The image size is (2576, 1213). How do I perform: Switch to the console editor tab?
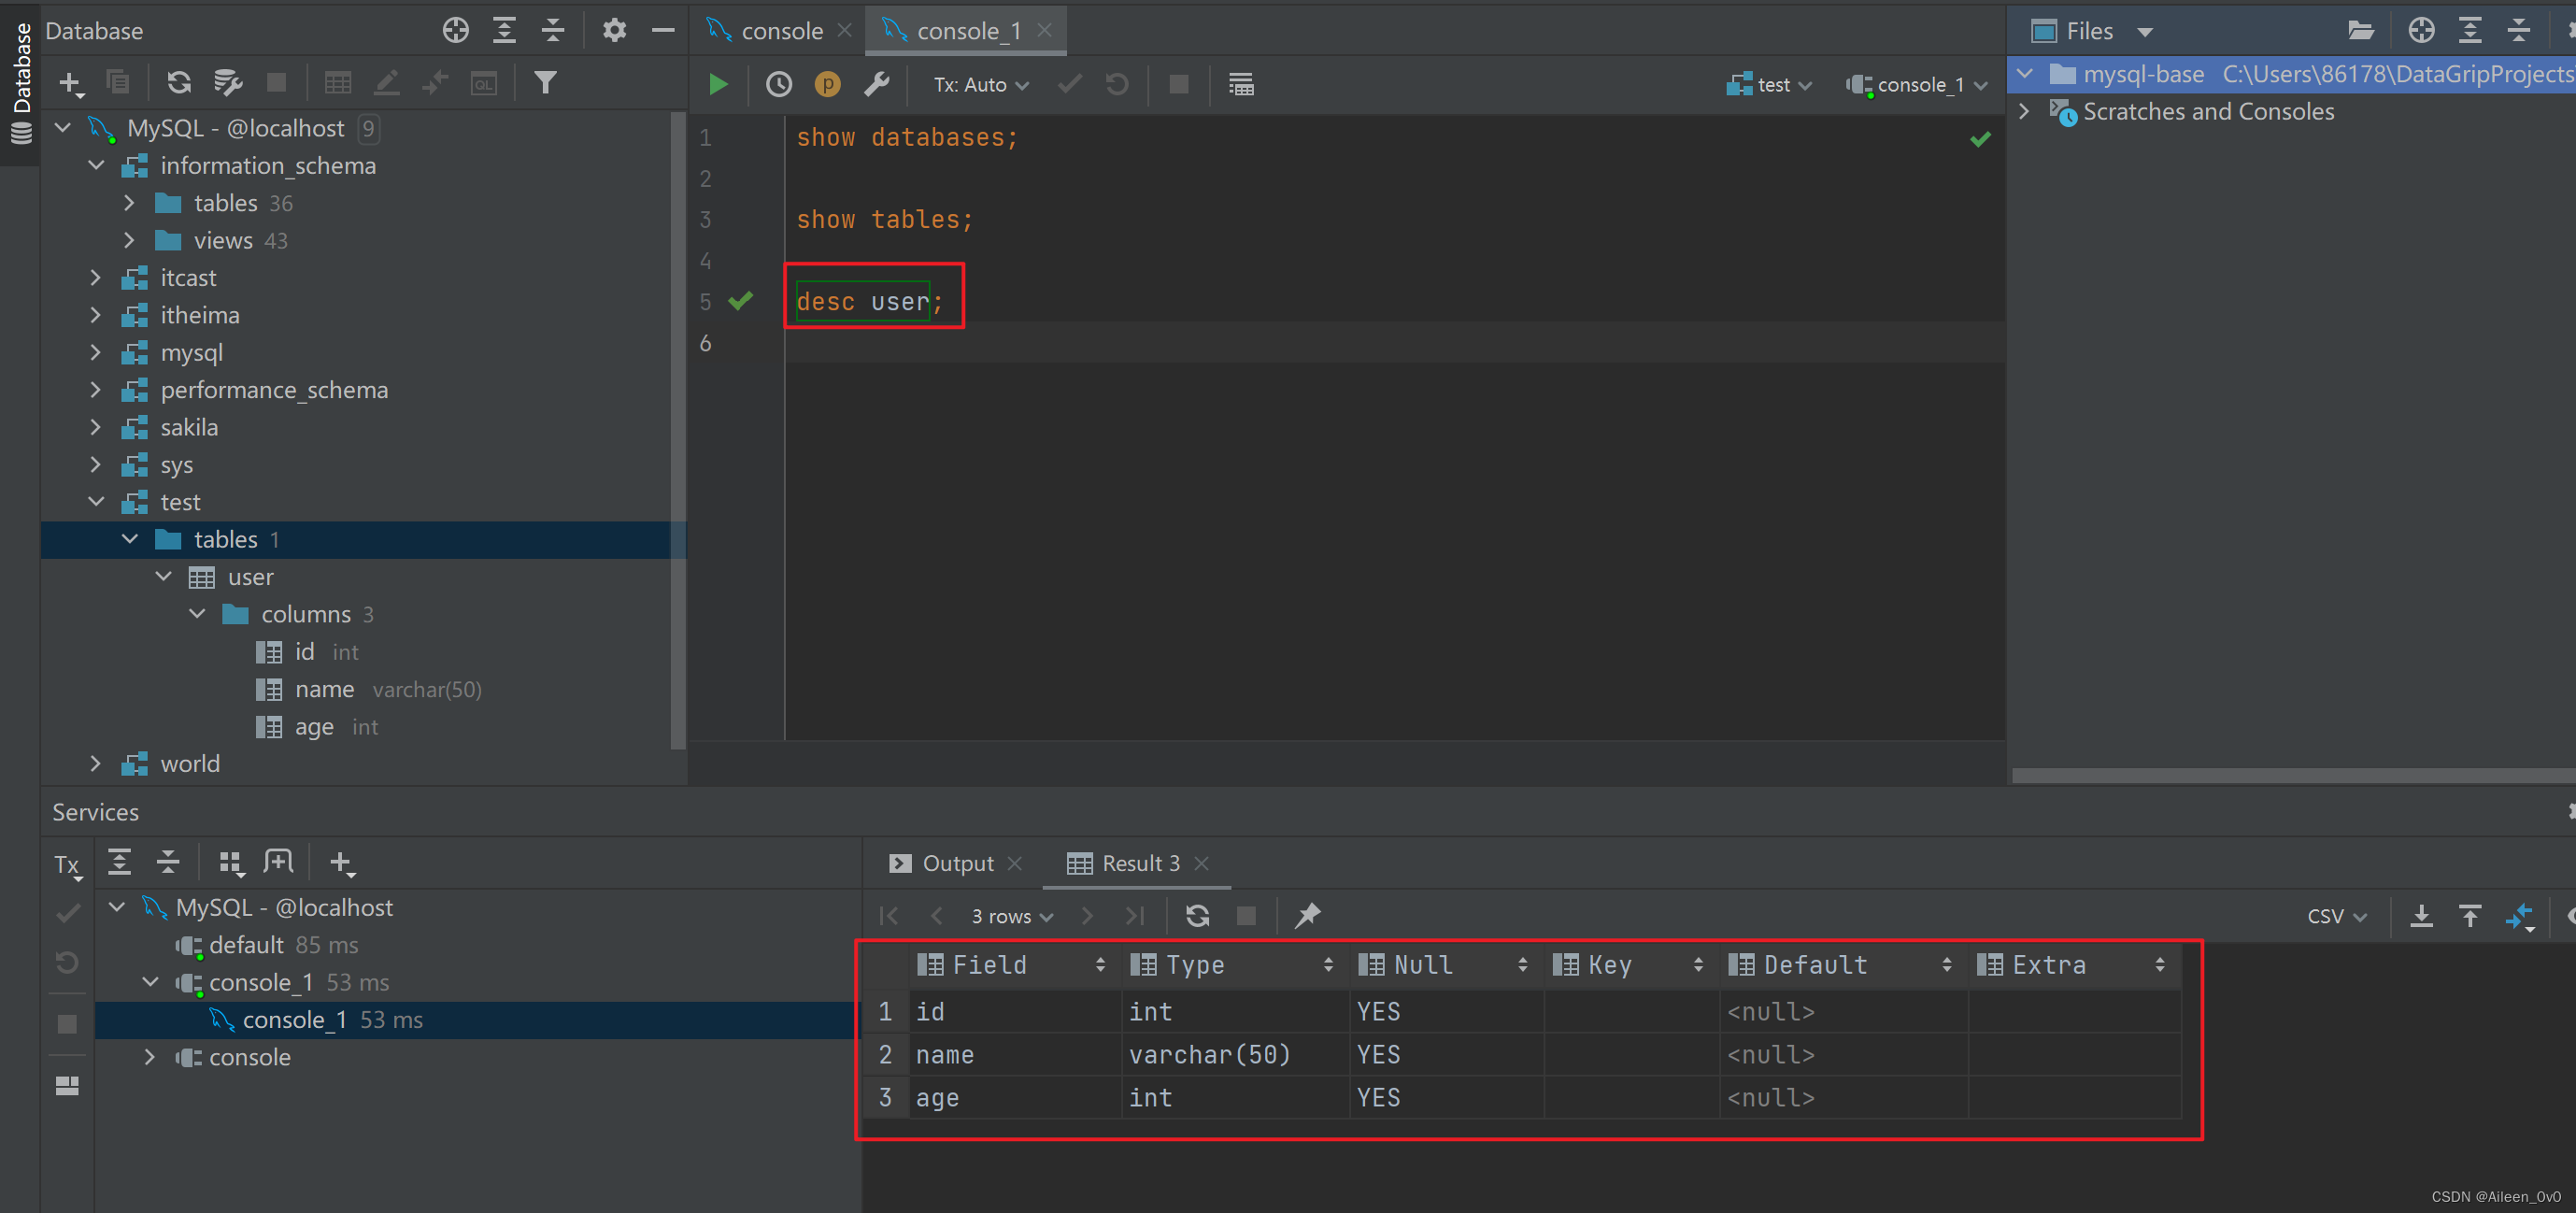tap(780, 31)
